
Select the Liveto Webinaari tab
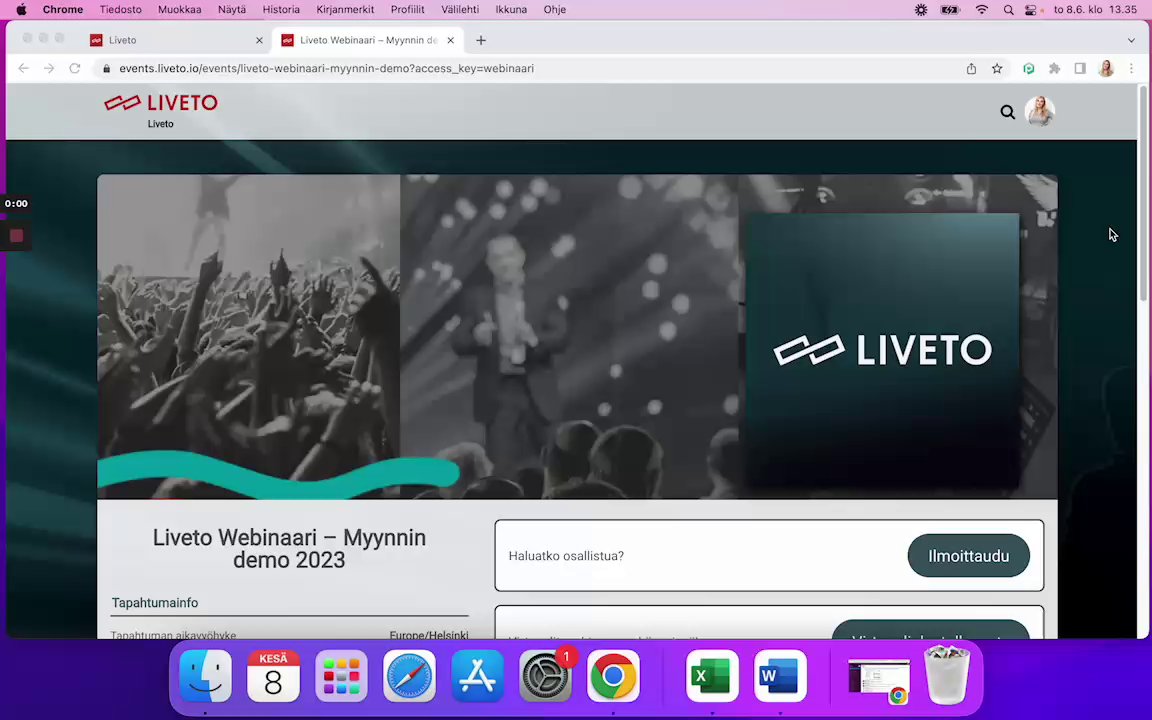[367, 40]
